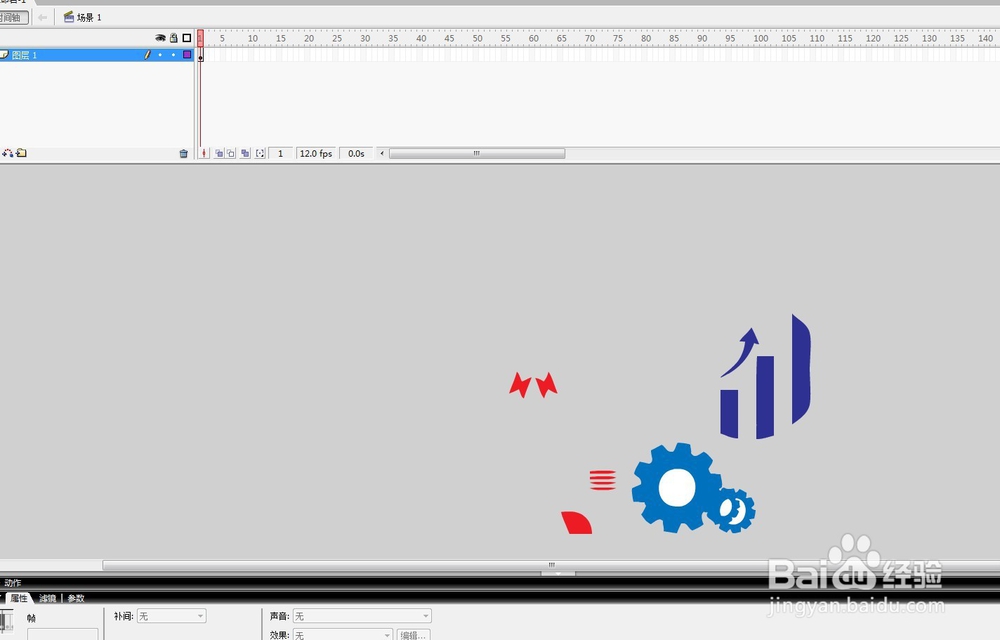Switch to the 滤镜 filters tab
Image resolution: width=1000 pixels, height=640 pixels.
47,598
